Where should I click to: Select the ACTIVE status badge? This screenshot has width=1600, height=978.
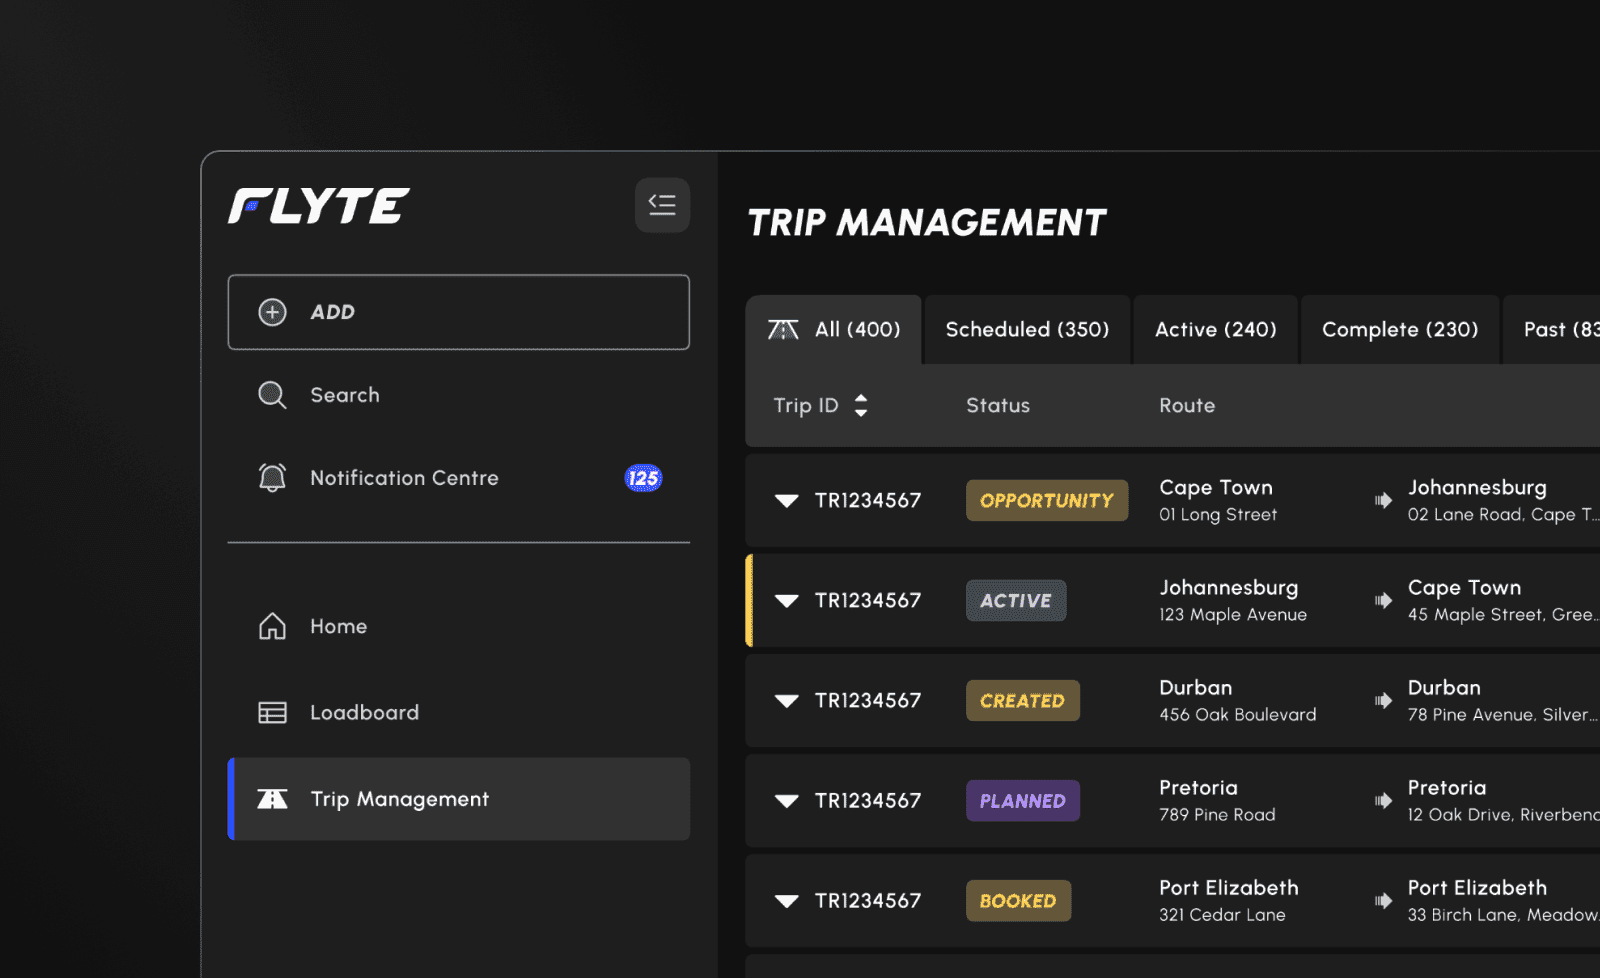coord(1015,600)
